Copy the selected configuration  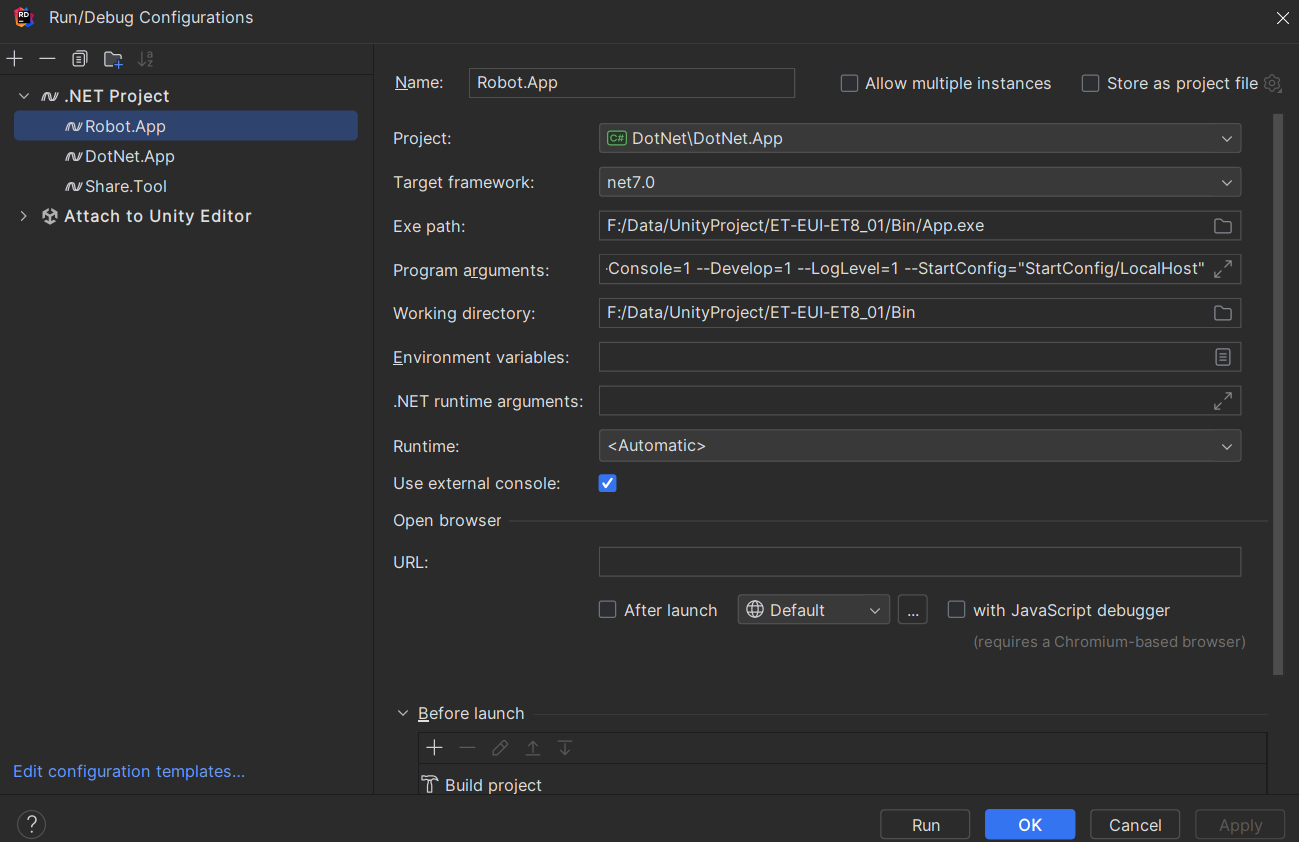coord(80,59)
